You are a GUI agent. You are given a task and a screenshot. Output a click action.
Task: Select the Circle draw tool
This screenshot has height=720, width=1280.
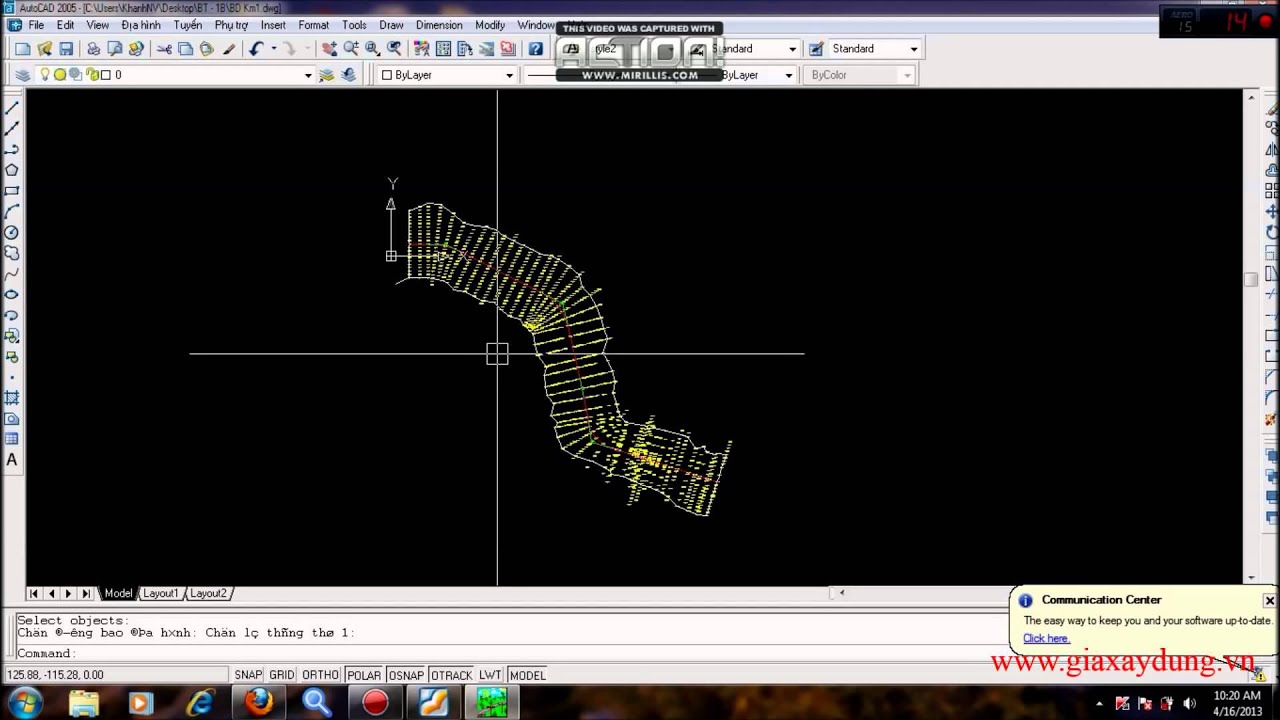[12, 232]
